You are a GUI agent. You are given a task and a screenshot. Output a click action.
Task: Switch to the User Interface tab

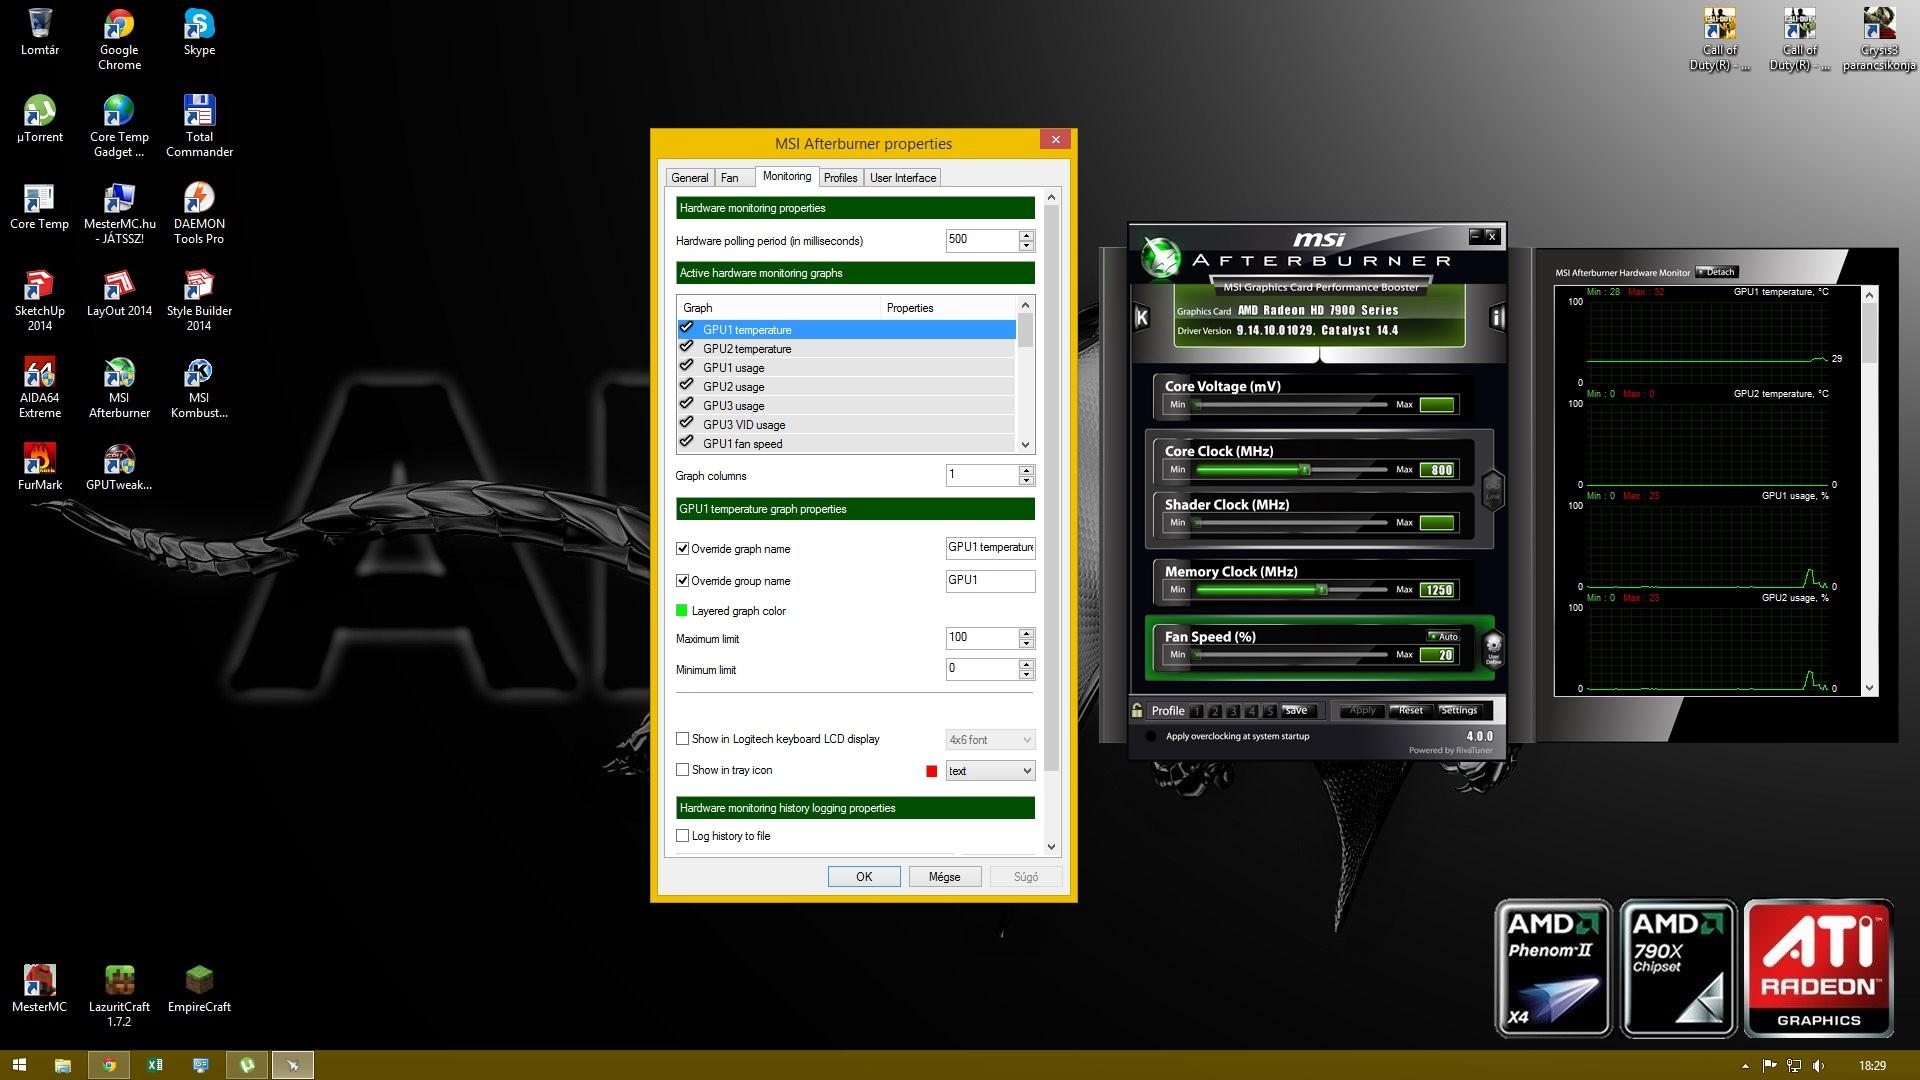point(903,178)
